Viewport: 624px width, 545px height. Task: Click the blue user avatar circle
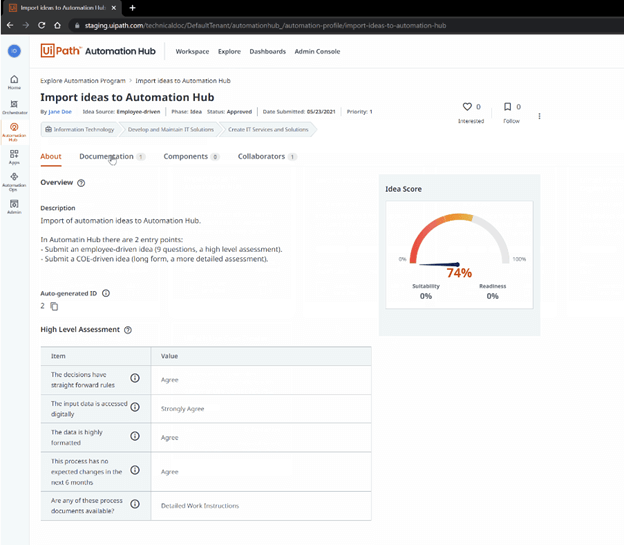(14, 51)
